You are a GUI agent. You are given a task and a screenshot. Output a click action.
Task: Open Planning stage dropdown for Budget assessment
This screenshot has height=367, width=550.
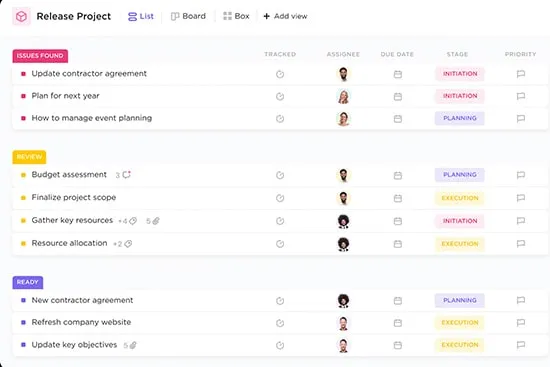pyautogui.click(x=460, y=175)
